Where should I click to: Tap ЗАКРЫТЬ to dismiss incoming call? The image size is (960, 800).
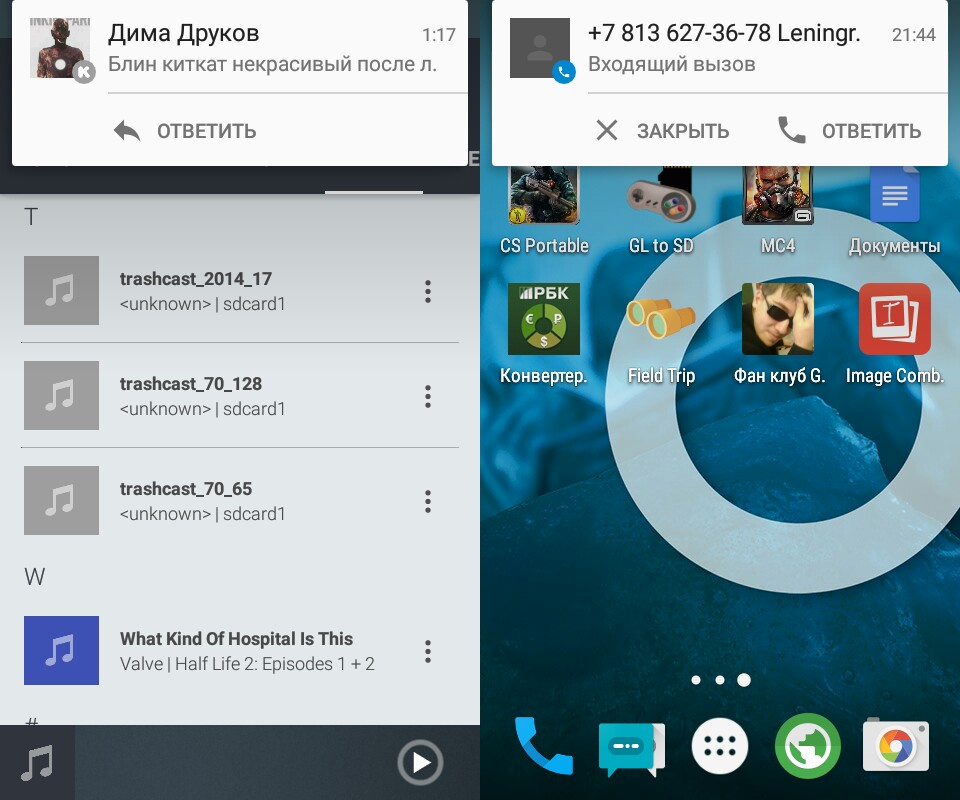coord(662,131)
